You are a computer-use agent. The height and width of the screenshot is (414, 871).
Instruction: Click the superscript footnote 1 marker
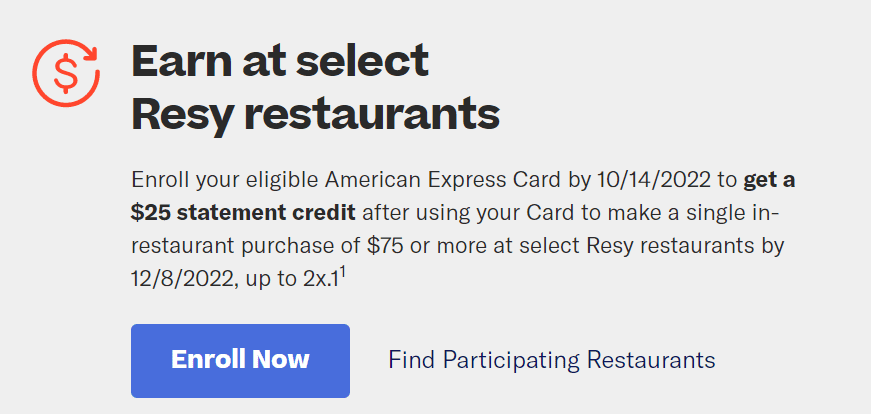click(344, 273)
